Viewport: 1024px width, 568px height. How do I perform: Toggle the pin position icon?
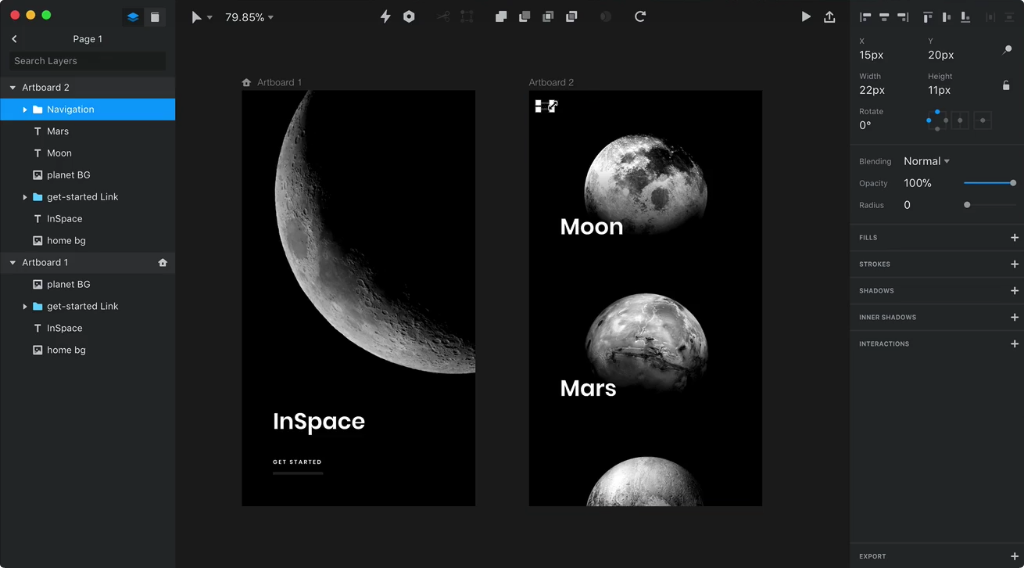pos(1007,50)
